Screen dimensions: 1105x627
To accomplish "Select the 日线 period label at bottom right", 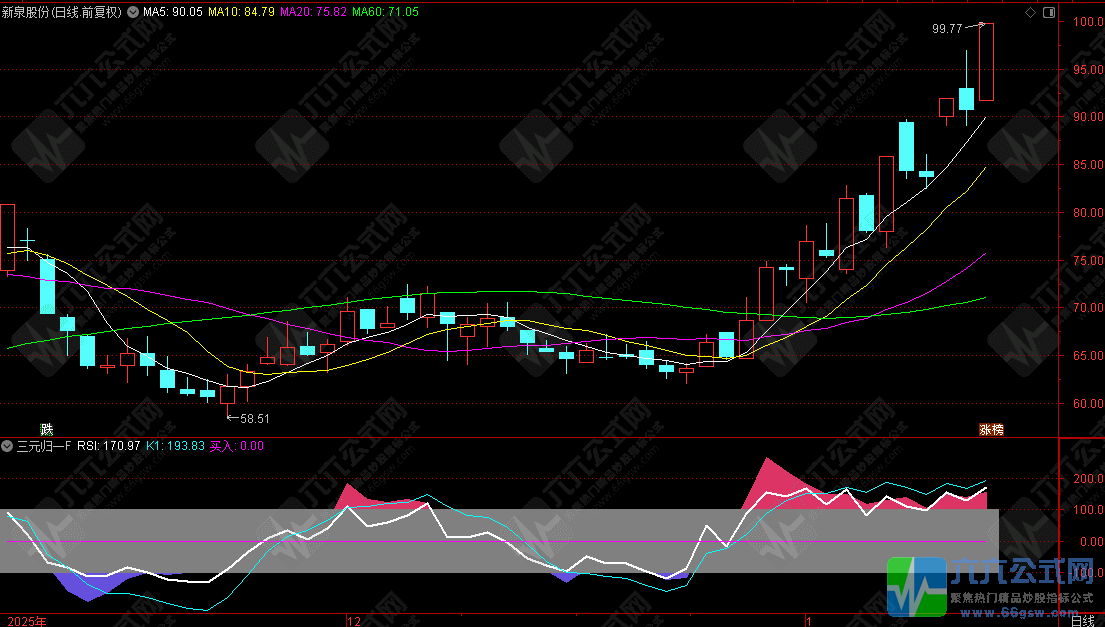I will [1082, 620].
